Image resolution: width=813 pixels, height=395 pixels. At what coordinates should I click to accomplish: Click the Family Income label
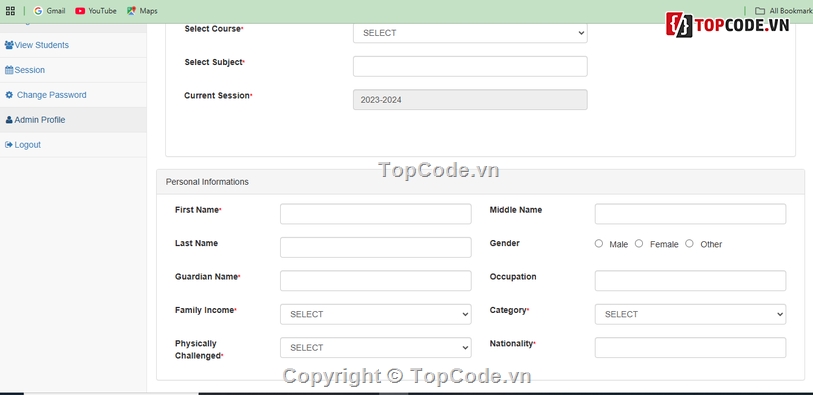click(x=205, y=310)
